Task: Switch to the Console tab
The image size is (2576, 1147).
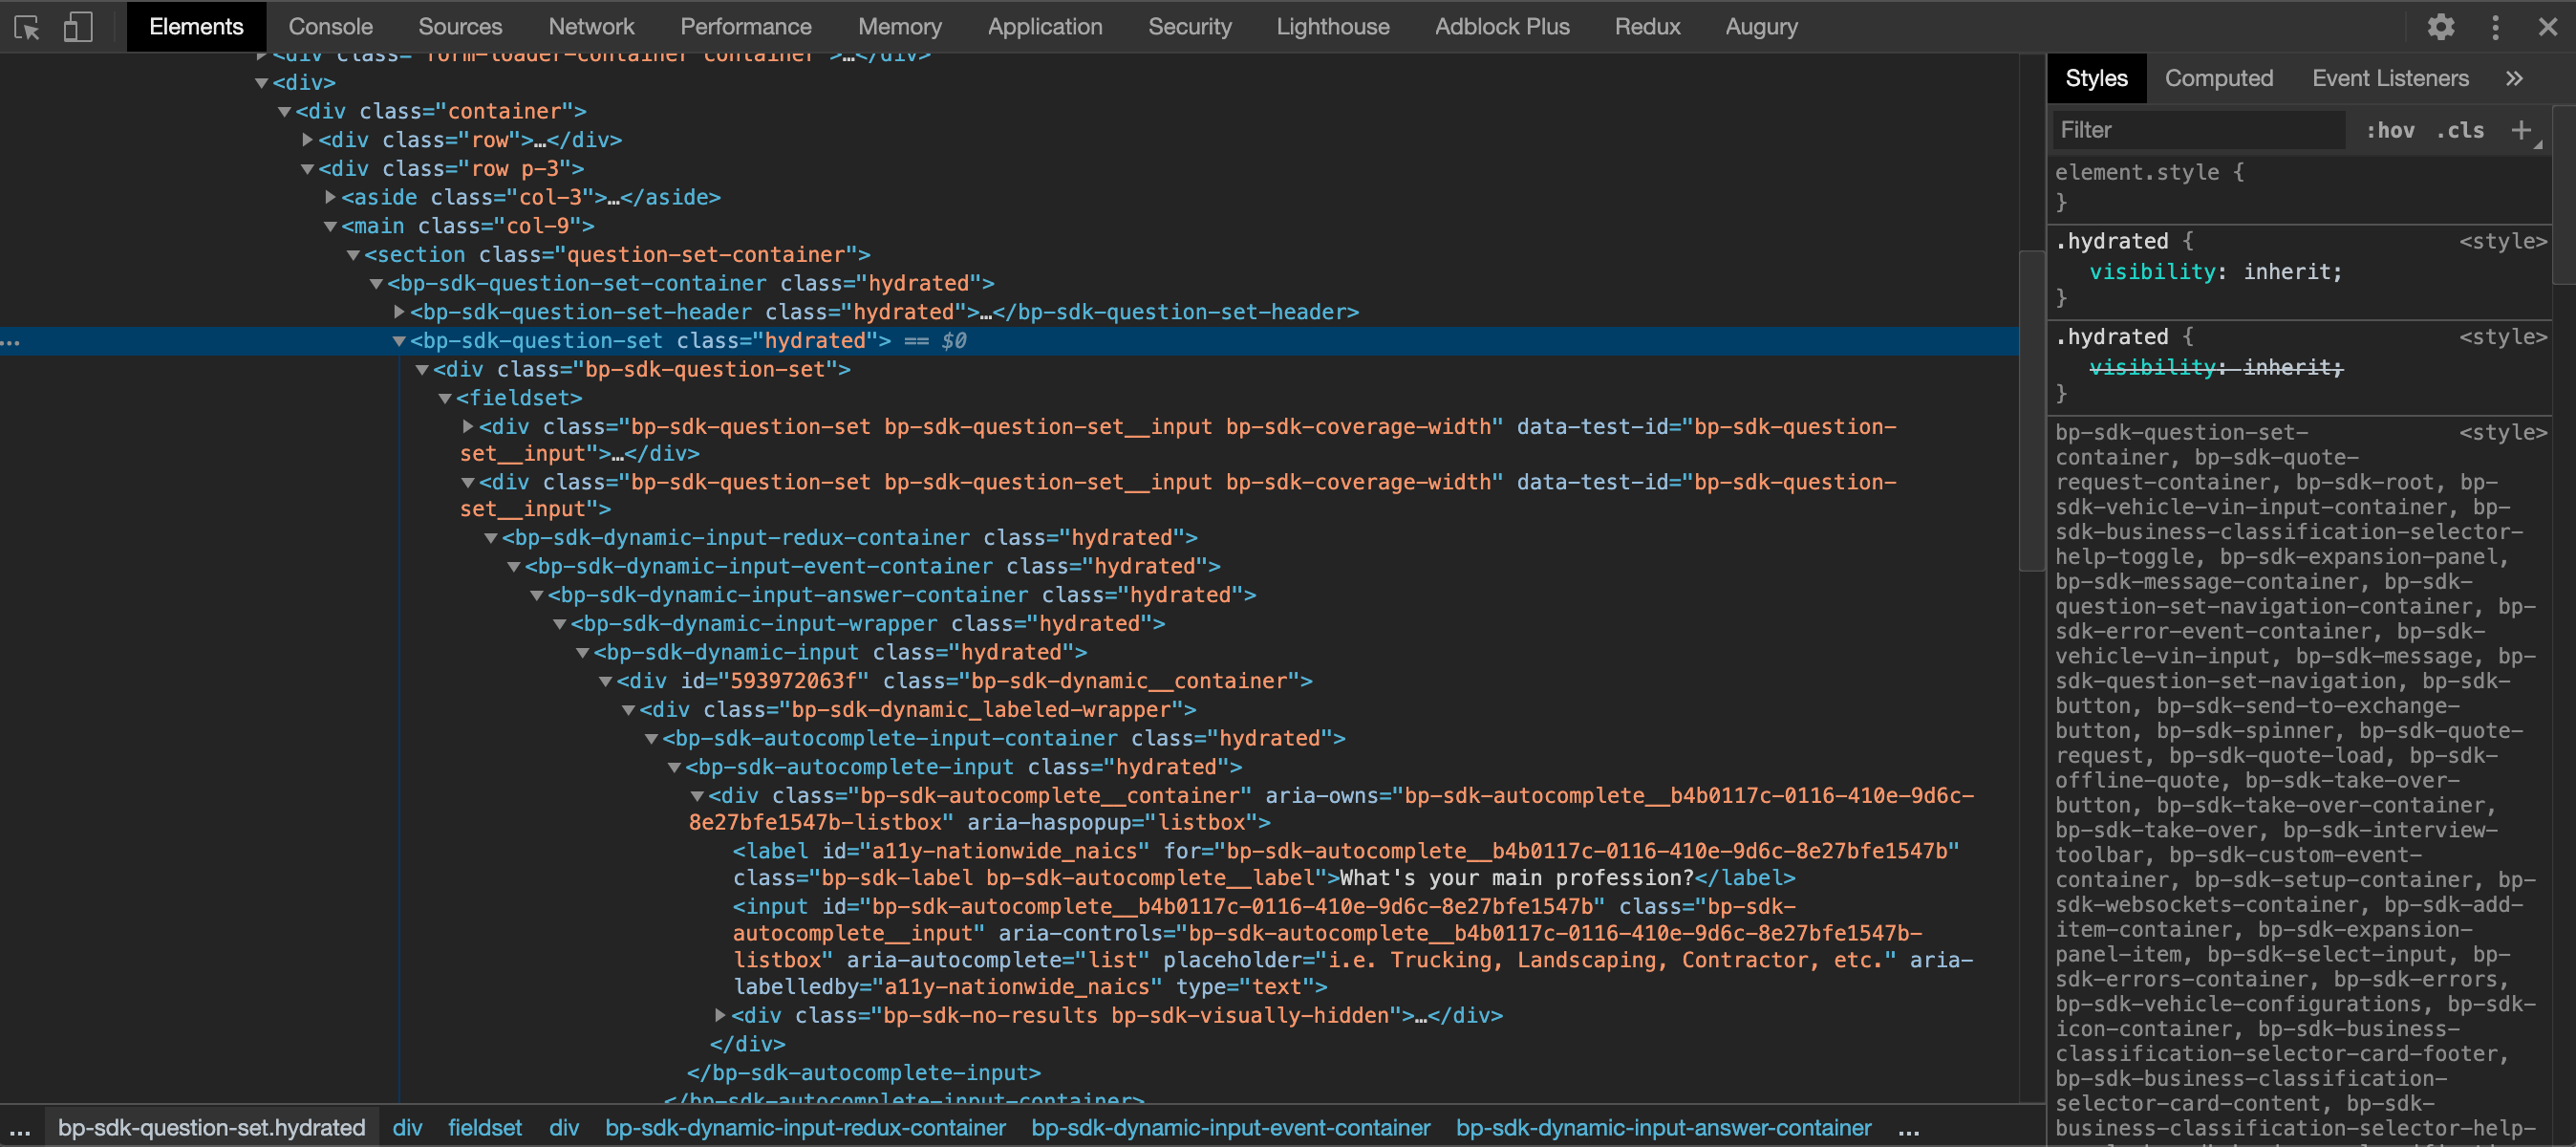Action: 330,27
